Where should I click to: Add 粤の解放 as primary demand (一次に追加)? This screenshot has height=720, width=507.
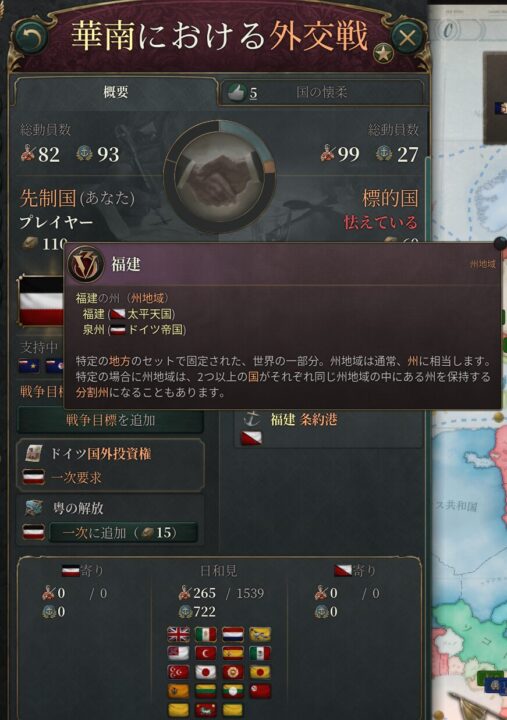pos(124,533)
